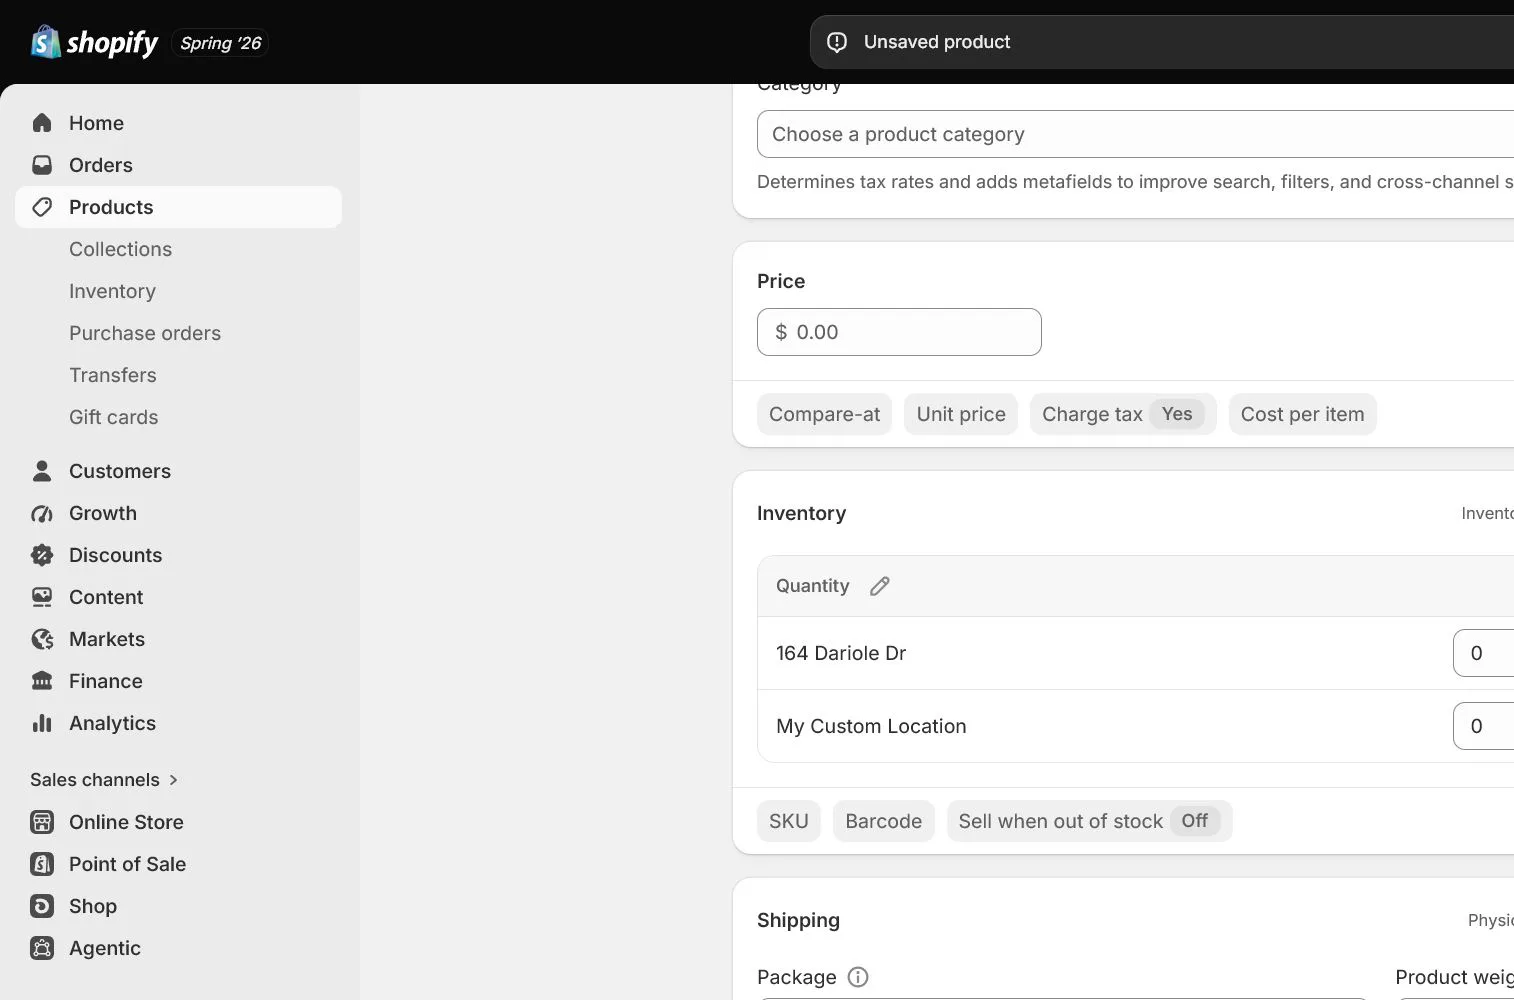Expand Sales channels chevron
Screen dimensions: 1514x1000
(173, 780)
